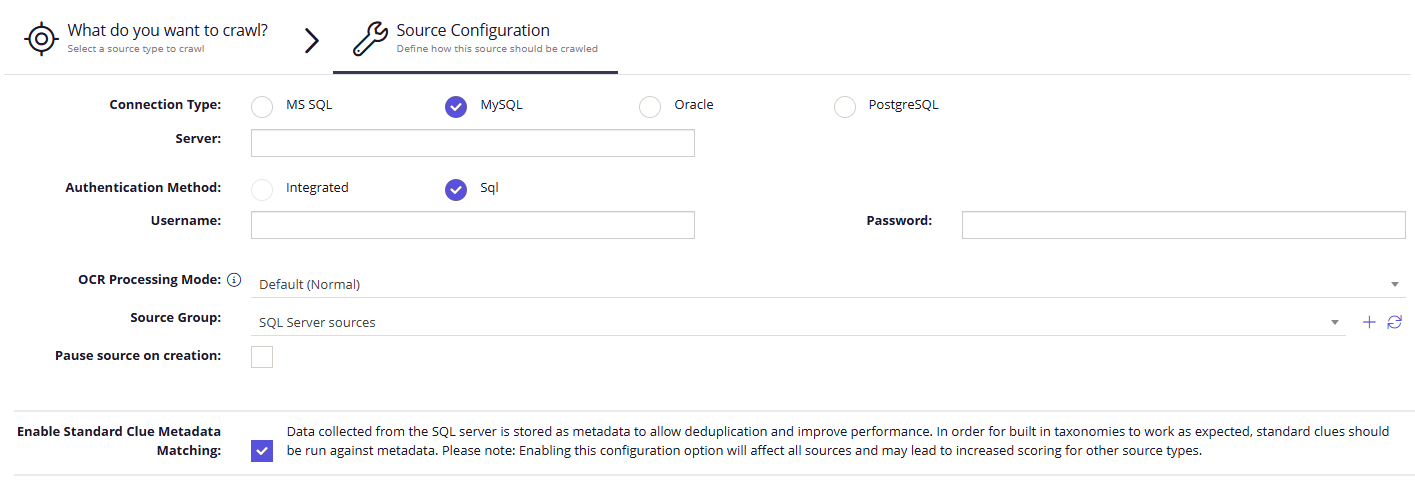Uncheck Enable Standard Clue Metadata Matching
Screen dimensions: 1415x485
coord(262,451)
